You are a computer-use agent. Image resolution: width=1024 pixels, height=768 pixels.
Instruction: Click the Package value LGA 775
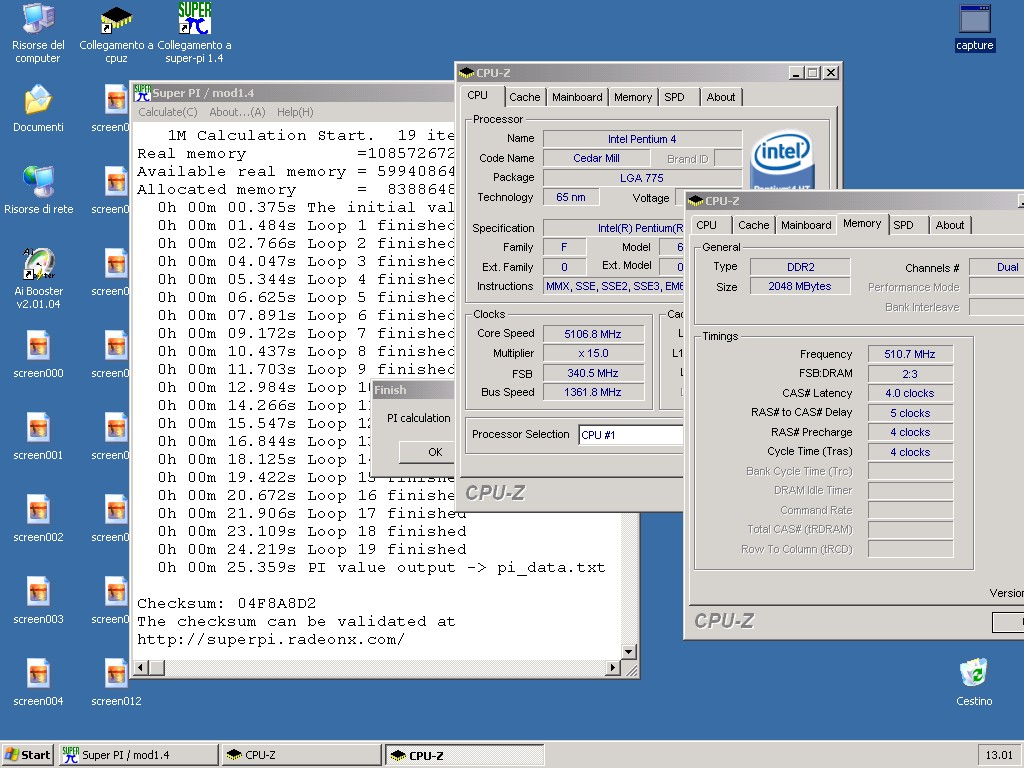tap(642, 178)
